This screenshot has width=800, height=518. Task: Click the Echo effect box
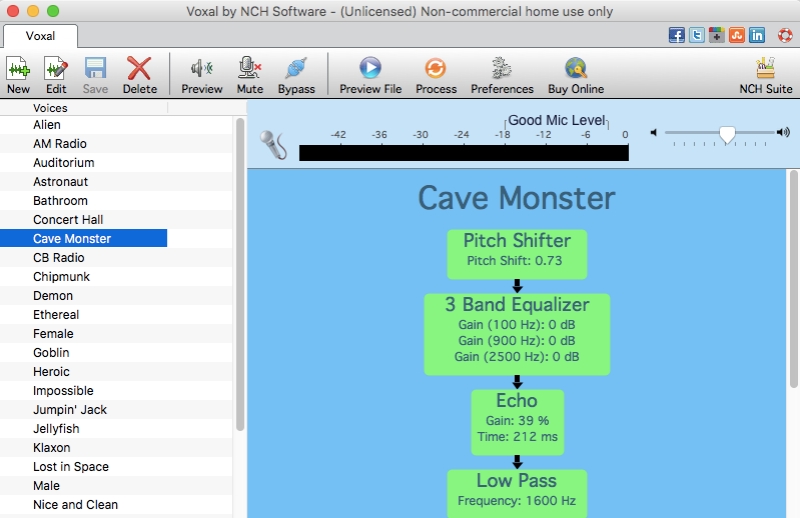click(x=517, y=422)
